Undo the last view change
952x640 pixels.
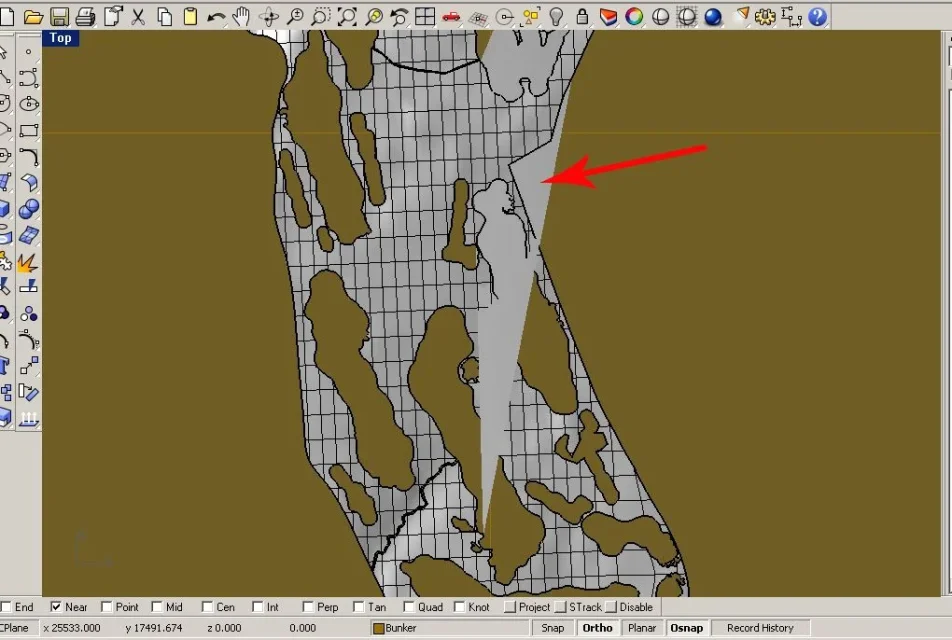coord(399,16)
